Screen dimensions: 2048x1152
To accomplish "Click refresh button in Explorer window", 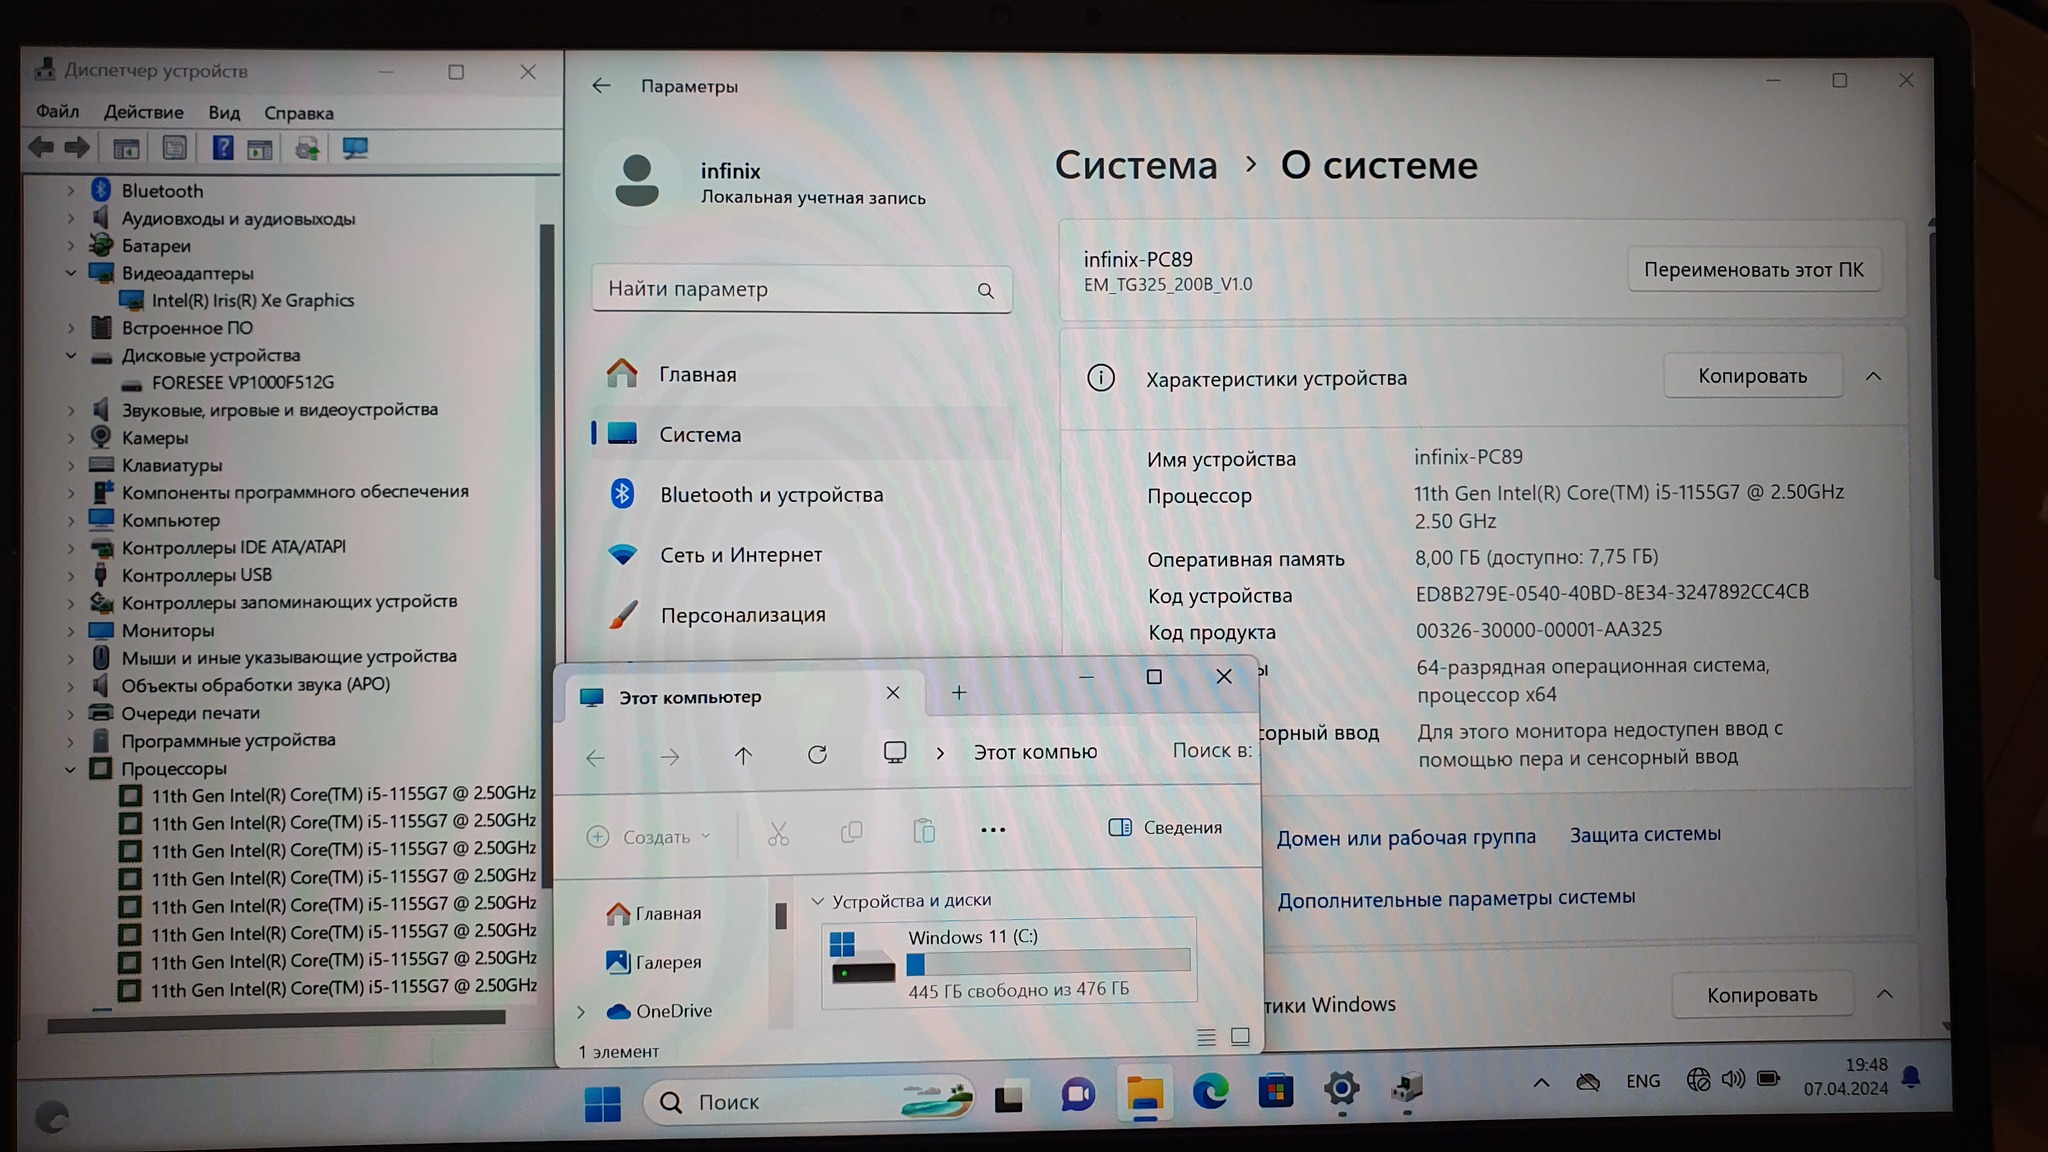I will [817, 755].
